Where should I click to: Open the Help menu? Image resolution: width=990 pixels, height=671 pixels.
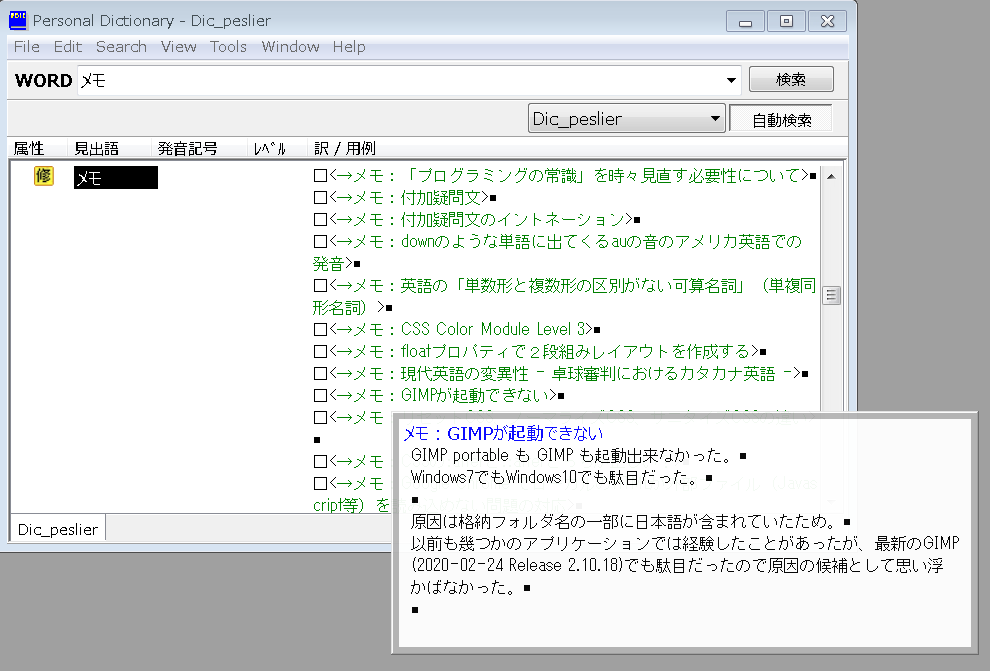tap(348, 46)
